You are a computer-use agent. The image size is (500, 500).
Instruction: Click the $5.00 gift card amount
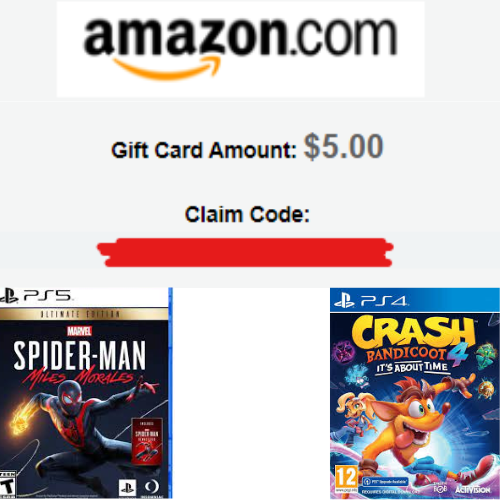(343, 146)
